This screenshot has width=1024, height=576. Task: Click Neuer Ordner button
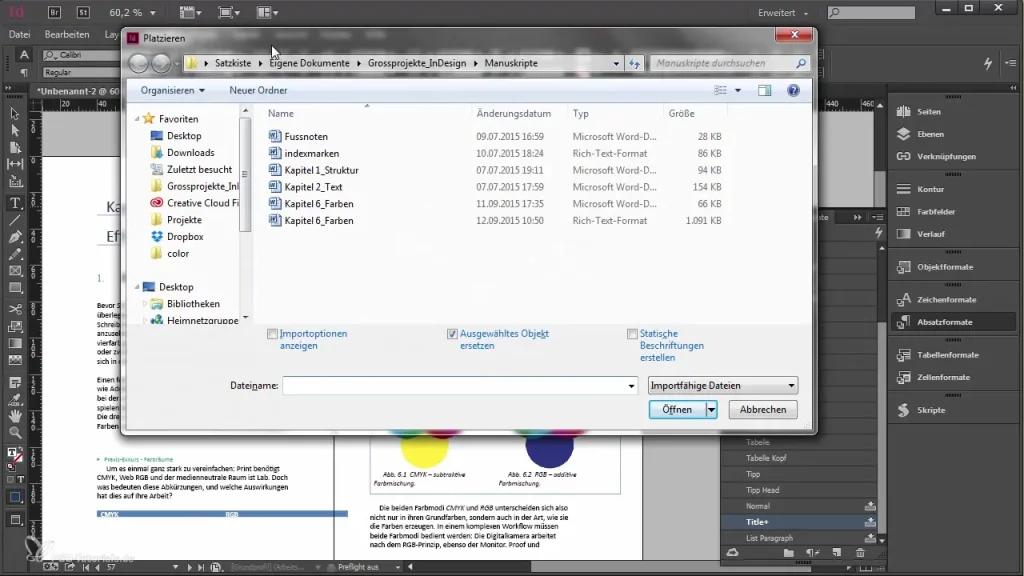pos(258,91)
